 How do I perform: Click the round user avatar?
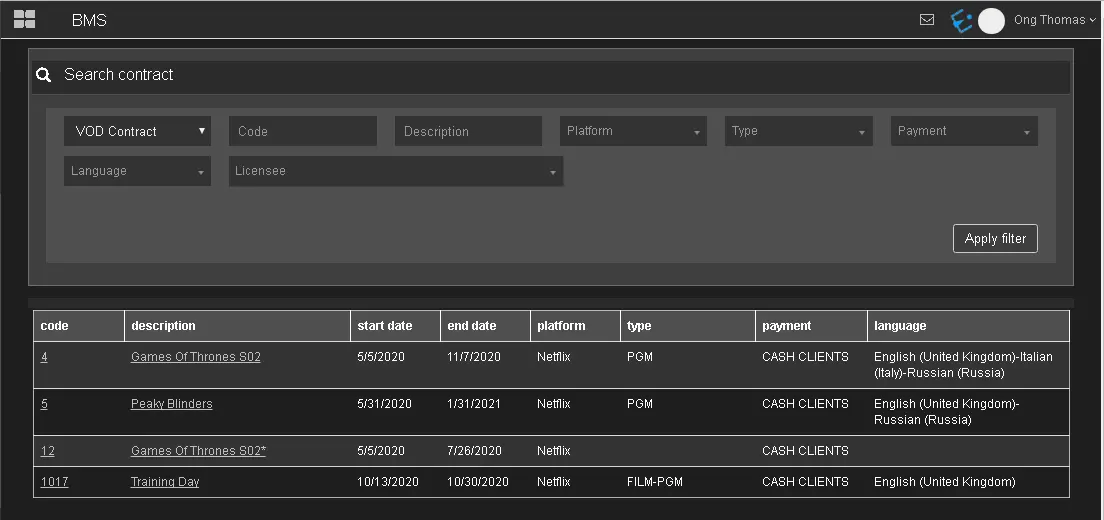[x=991, y=21]
